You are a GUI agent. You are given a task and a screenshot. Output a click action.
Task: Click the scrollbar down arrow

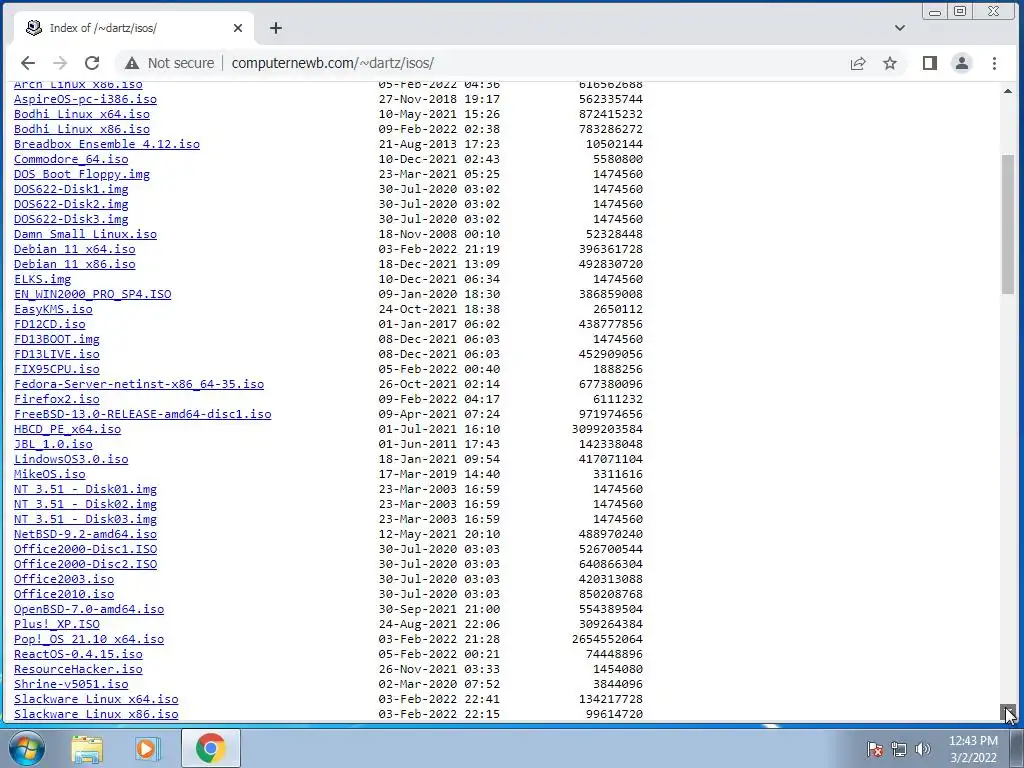pyautogui.click(x=1008, y=712)
